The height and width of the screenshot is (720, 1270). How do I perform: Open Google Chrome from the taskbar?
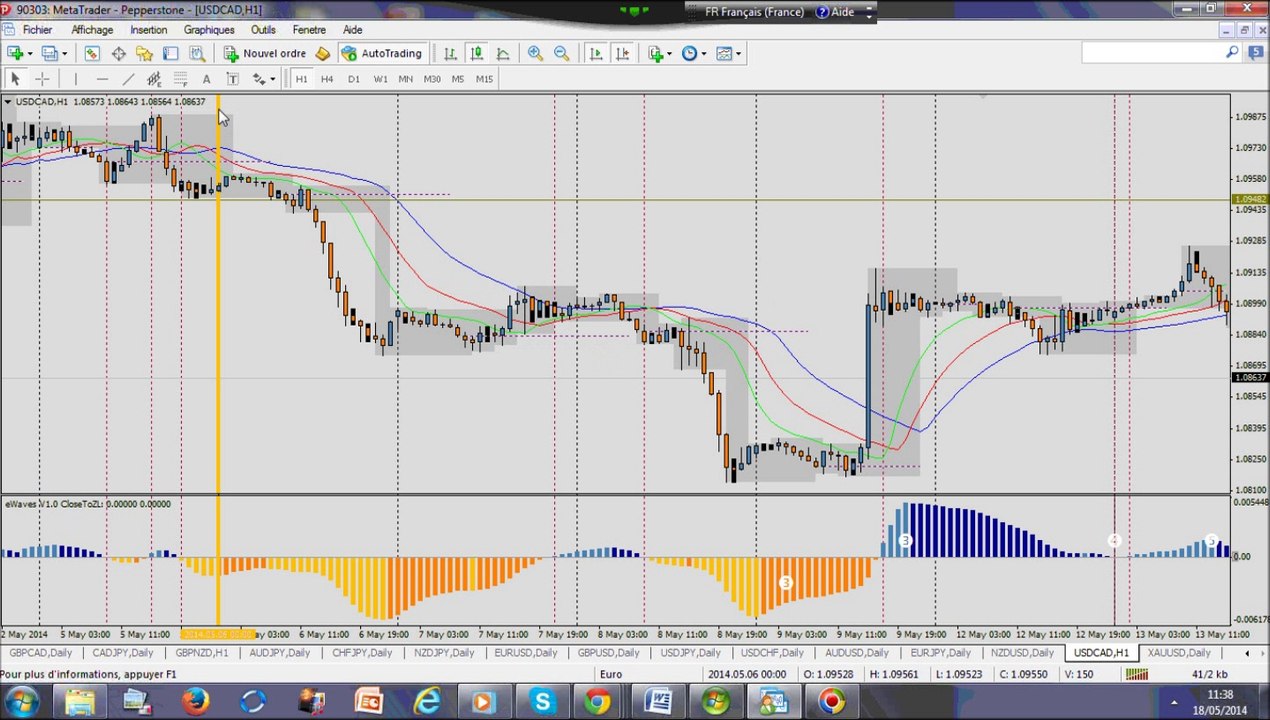pyautogui.click(x=598, y=702)
